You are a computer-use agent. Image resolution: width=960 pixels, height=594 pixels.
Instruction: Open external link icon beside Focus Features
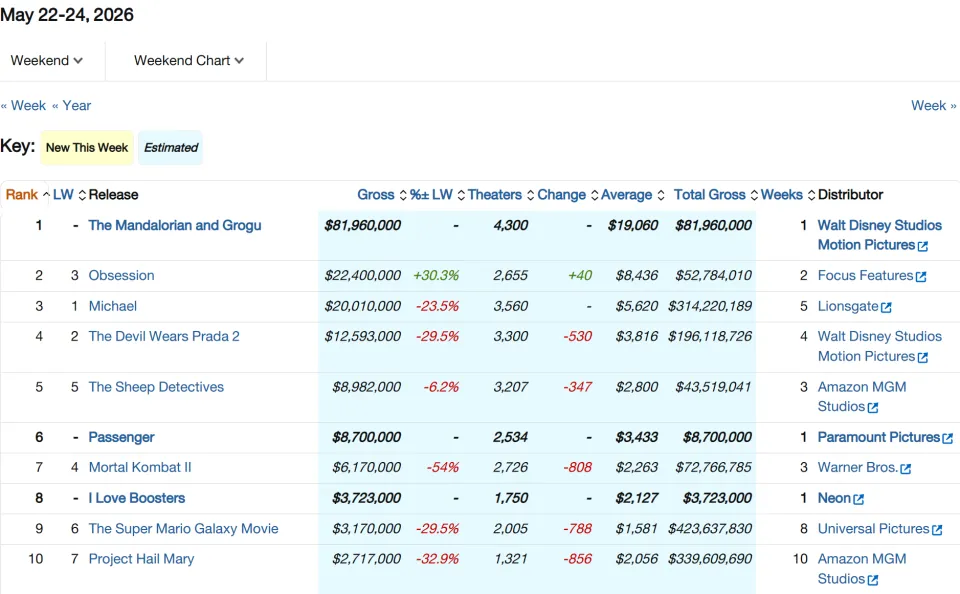pyautogui.click(x=921, y=277)
